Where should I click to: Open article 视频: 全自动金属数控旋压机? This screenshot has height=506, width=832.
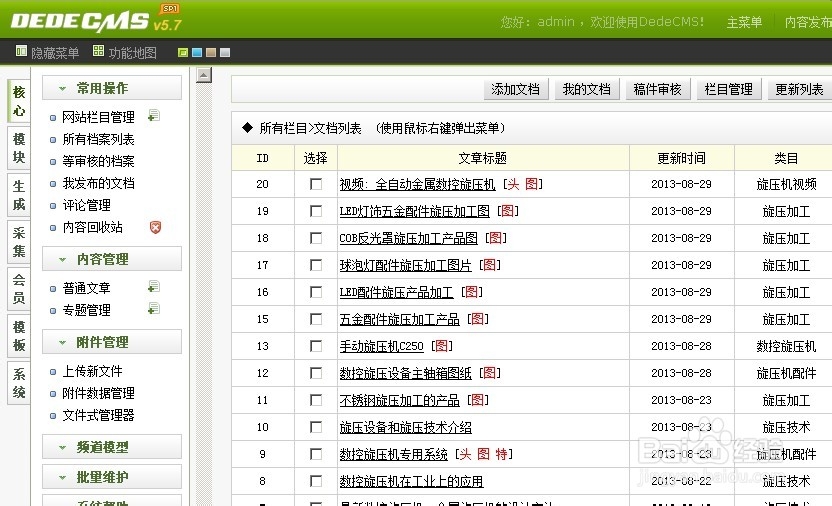coord(417,184)
